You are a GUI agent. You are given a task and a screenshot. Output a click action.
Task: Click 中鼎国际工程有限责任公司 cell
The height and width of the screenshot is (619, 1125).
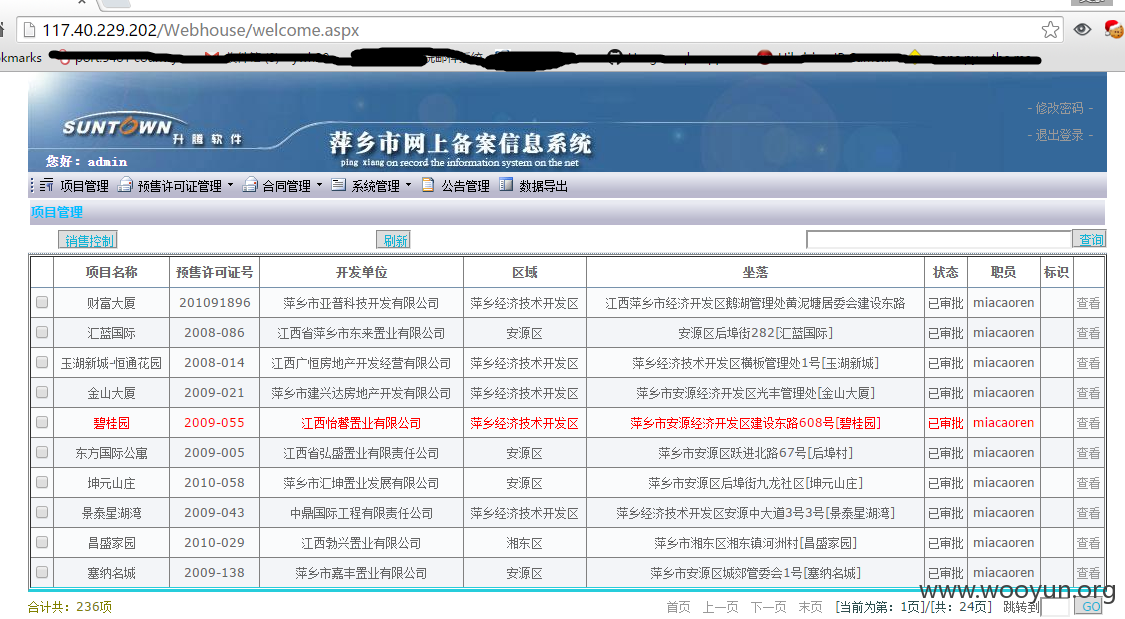[x=362, y=514]
